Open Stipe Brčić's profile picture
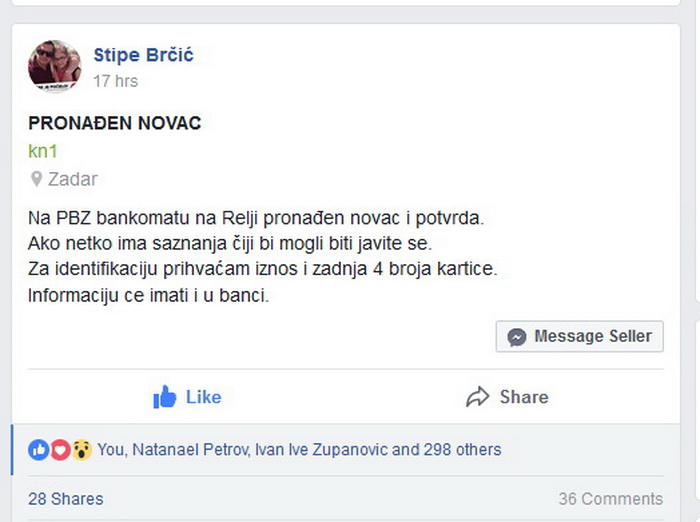The image size is (700, 522). coord(54,66)
